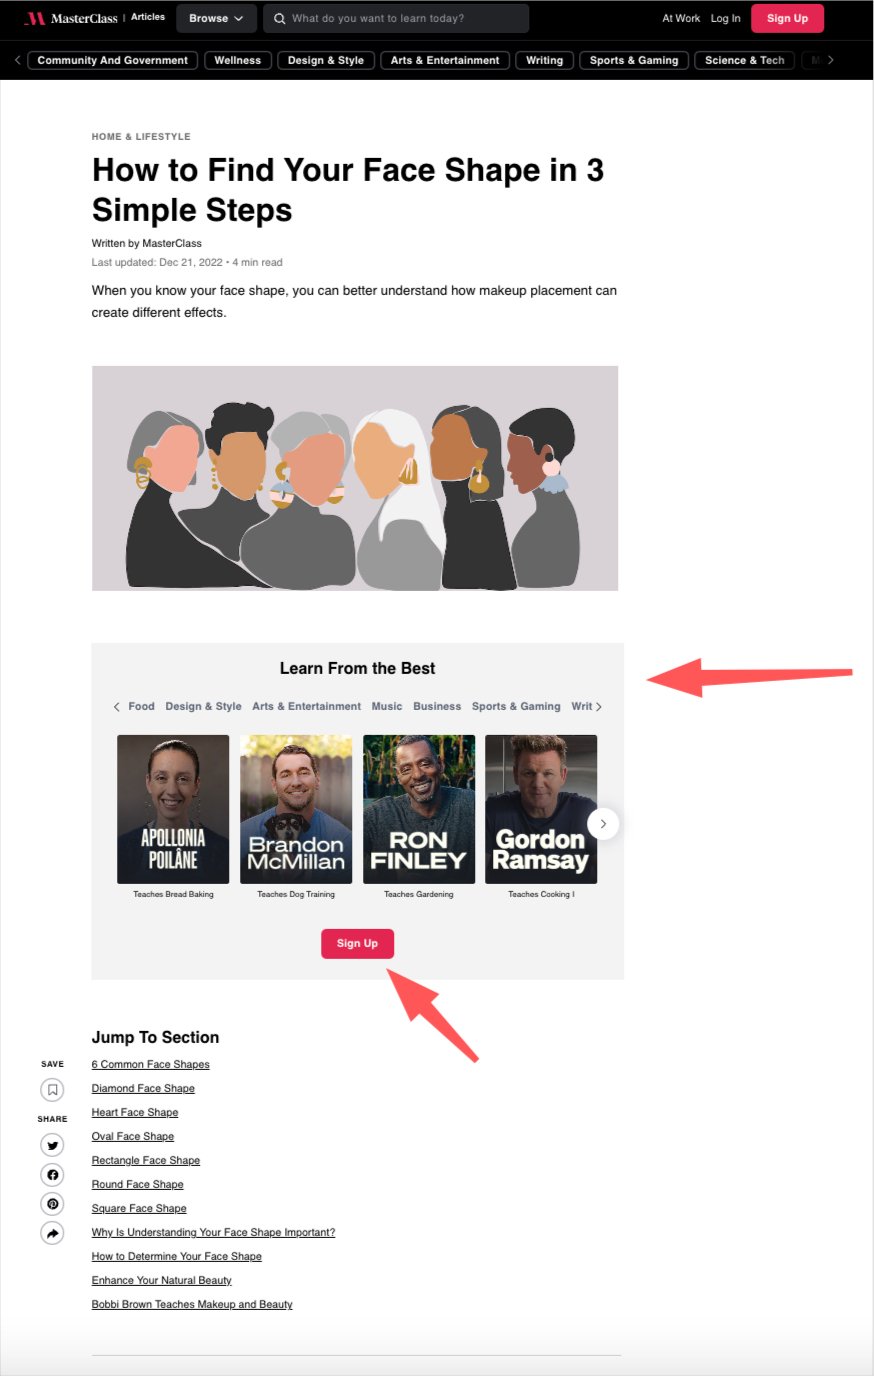The image size is (874, 1376).
Task: Advance instructor carousel with right arrow
Action: [603, 823]
